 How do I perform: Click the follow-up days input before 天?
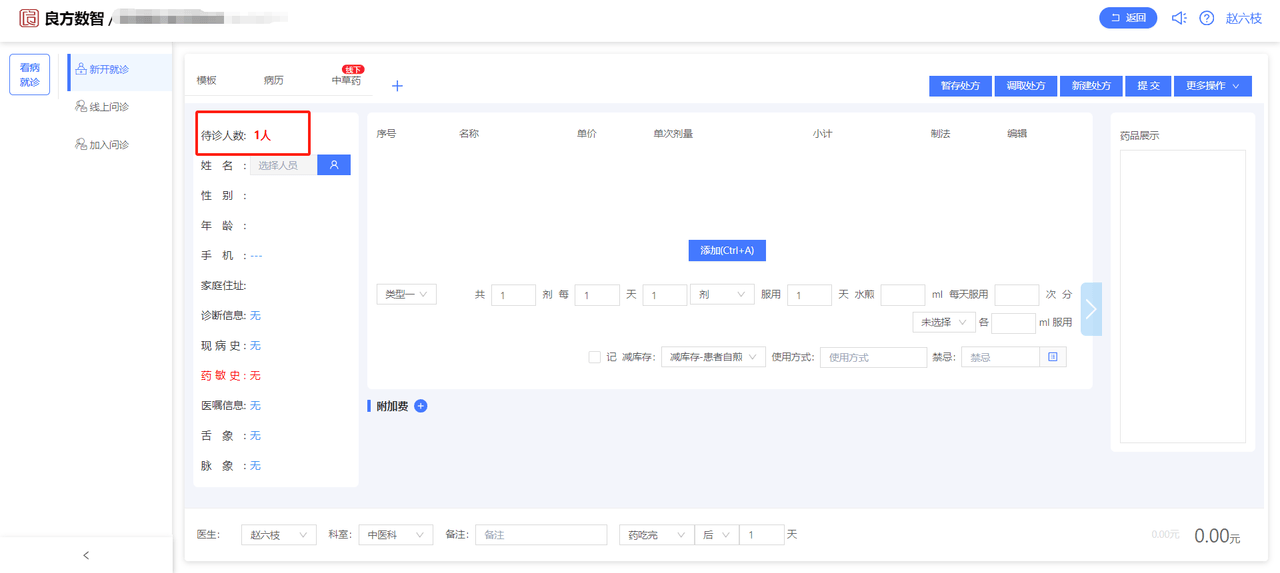point(762,535)
